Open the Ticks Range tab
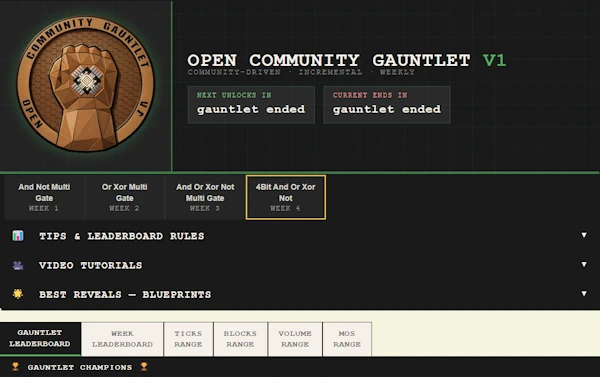This screenshot has width=600, height=377. pyautogui.click(x=188, y=339)
